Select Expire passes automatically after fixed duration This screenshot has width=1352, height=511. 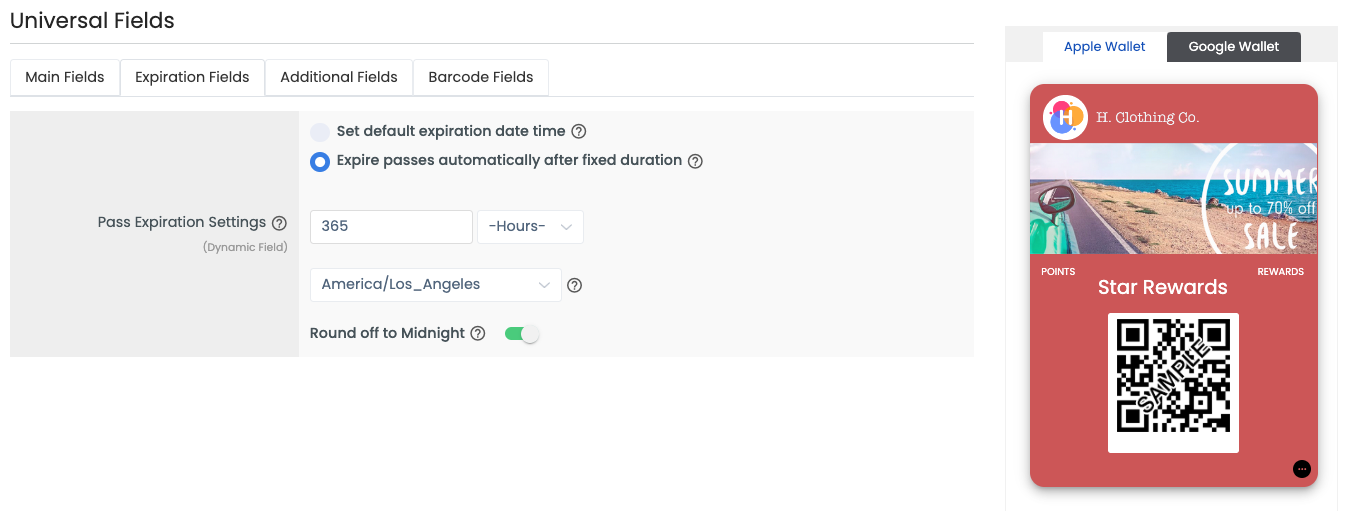tap(320, 161)
